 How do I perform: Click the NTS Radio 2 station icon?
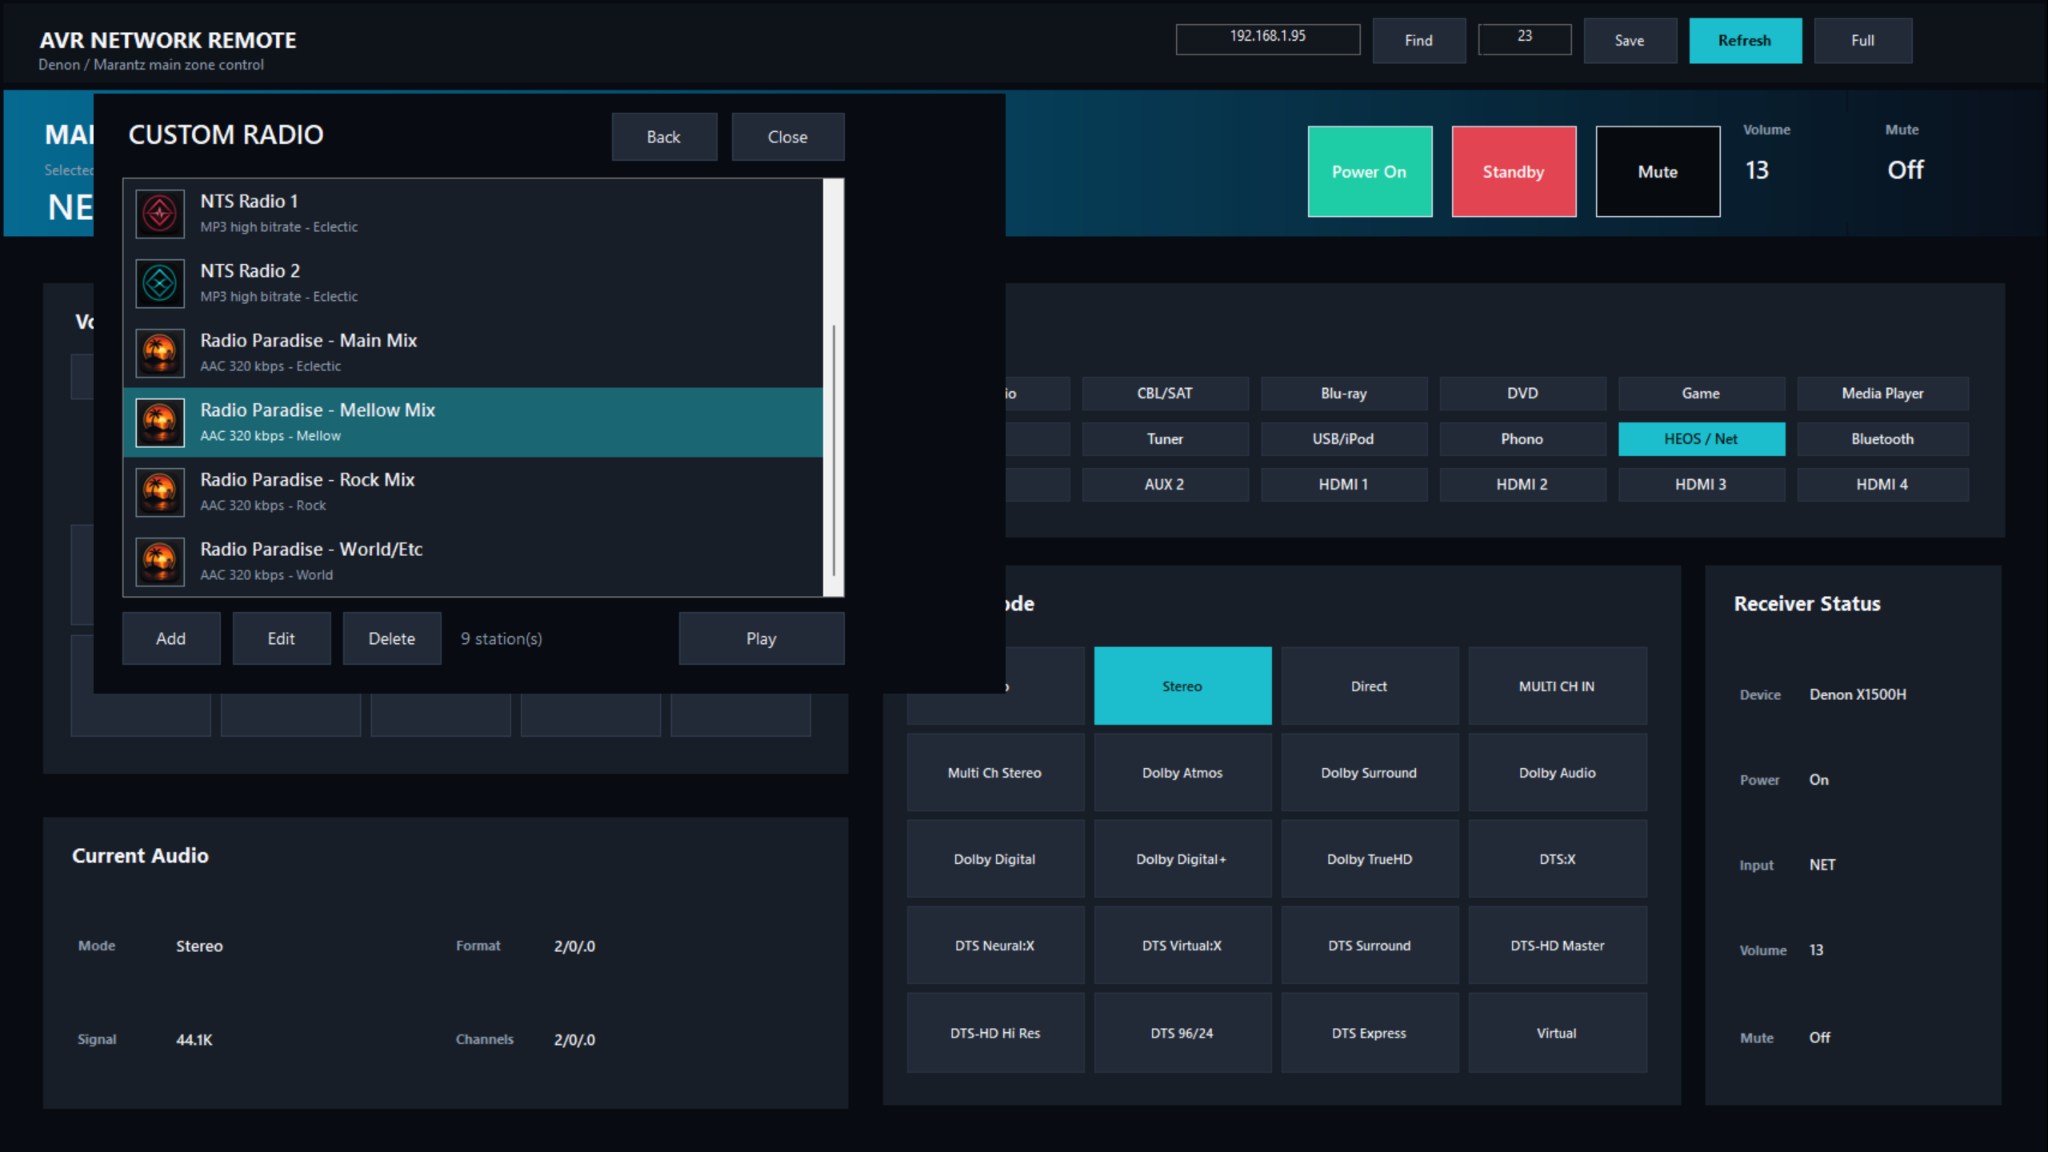pyautogui.click(x=160, y=283)
